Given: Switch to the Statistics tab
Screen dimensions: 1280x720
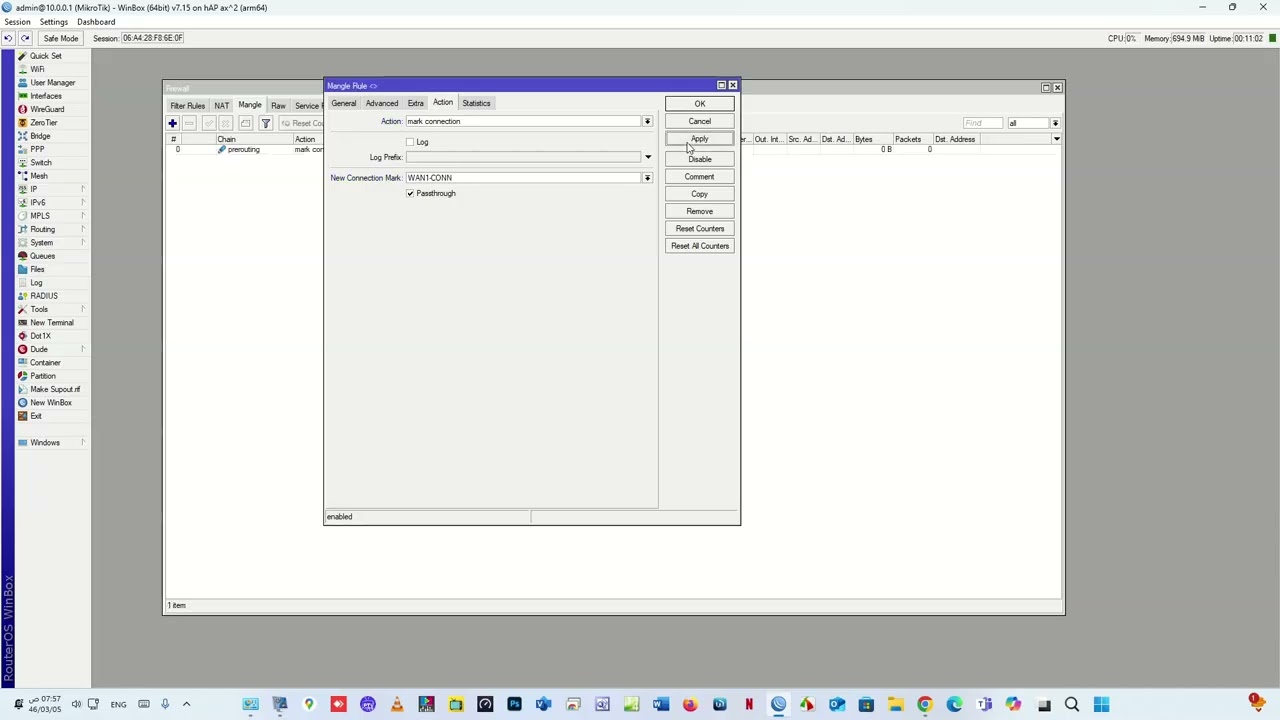Looking at the screenshot, I should (x=476, y=103).
